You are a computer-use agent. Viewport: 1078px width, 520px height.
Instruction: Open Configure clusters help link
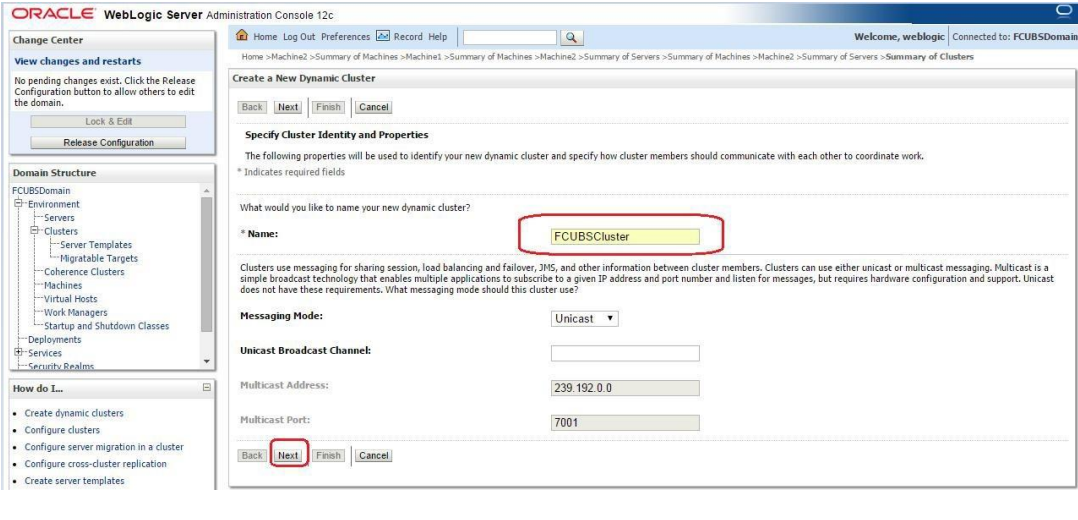pos(62,431)
